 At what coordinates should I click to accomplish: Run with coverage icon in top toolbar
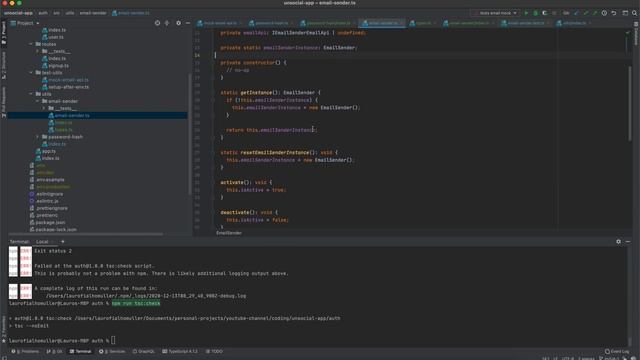click(544, 13)
